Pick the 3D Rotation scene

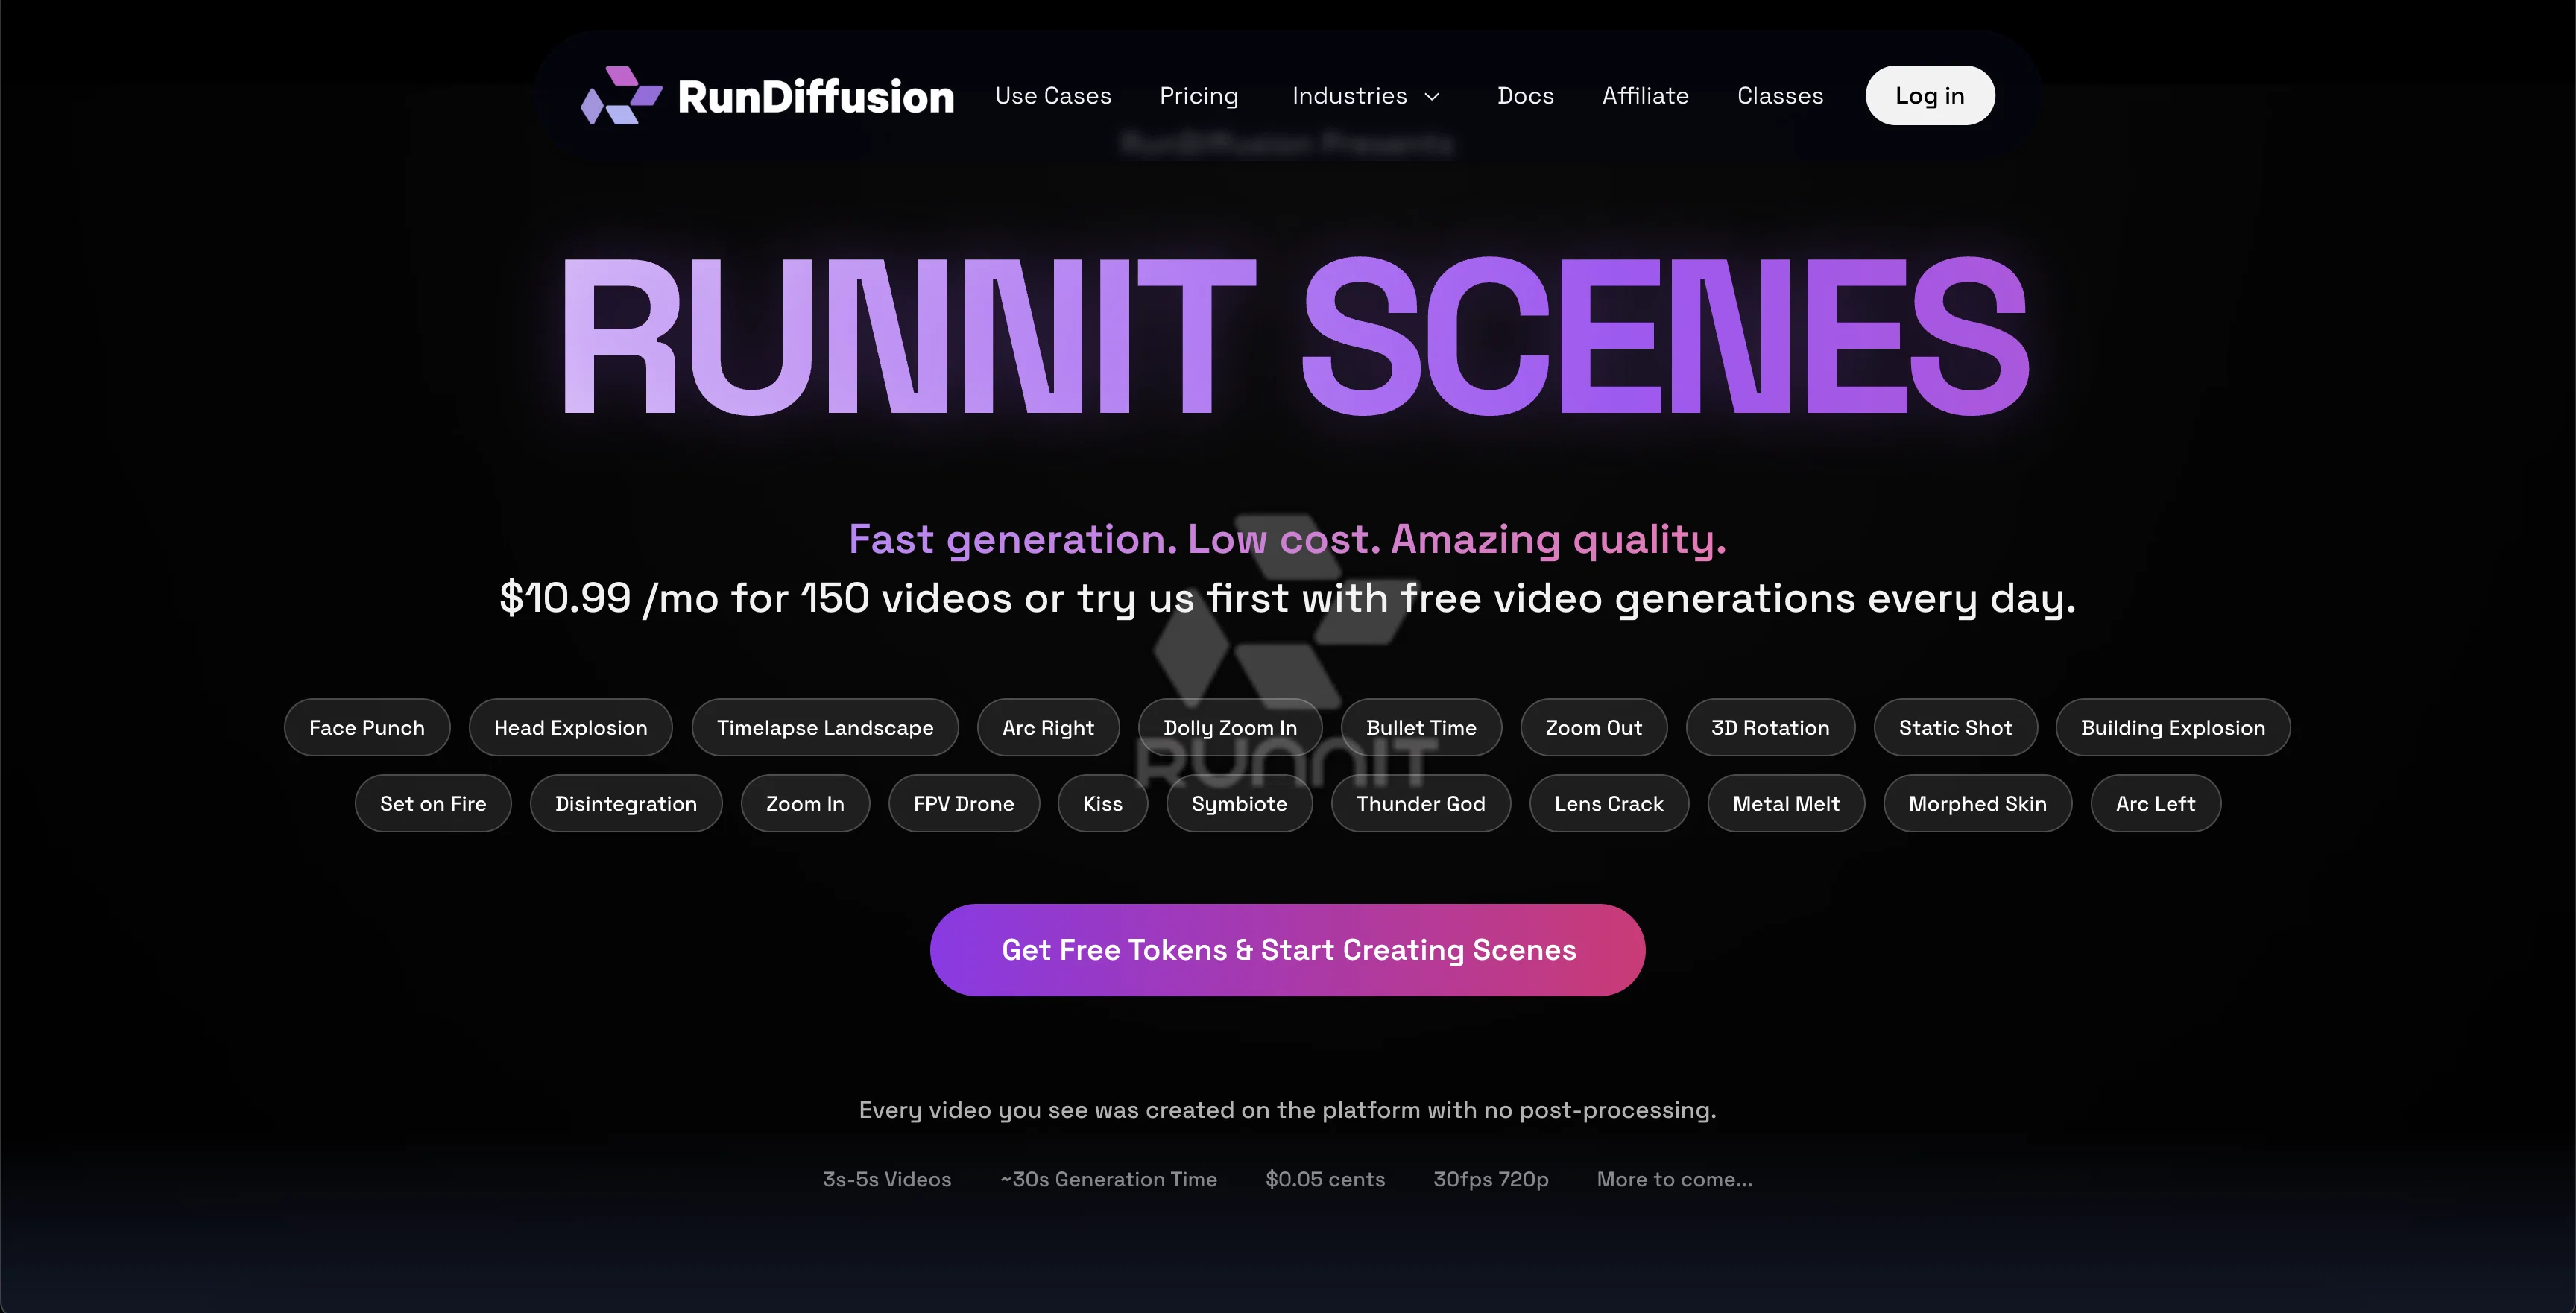point(1770,727)
